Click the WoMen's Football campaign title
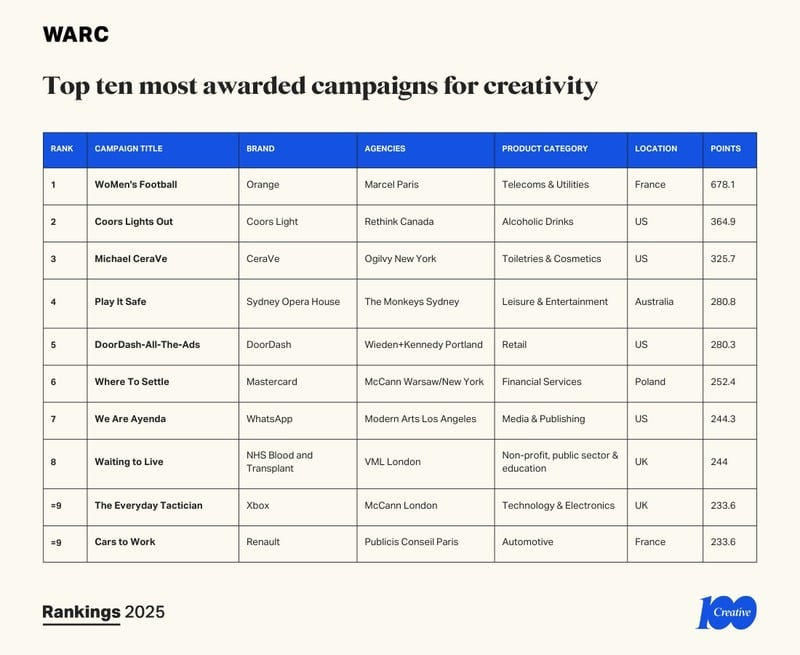This screenshot has height=655, width=800. tap(136, 185)
